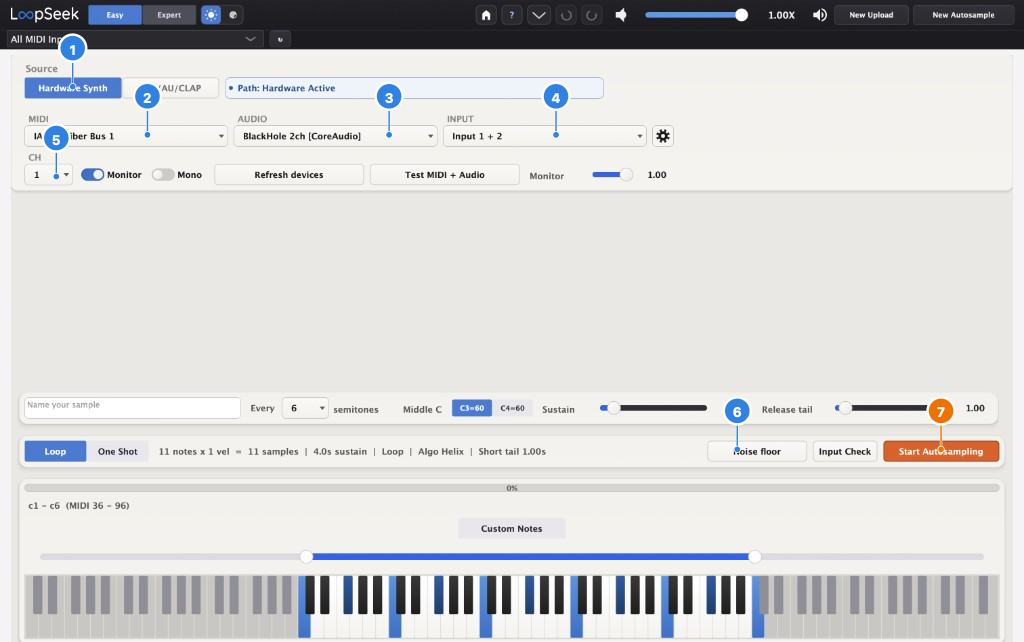
Task: Click Start Autosampling button
Action: click(941, 451)
